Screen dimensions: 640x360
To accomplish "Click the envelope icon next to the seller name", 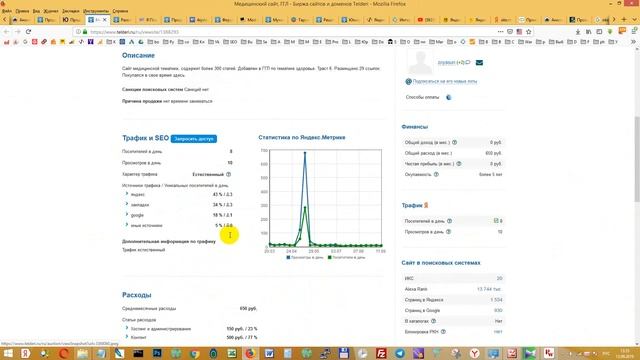I will tap(480, 62).
